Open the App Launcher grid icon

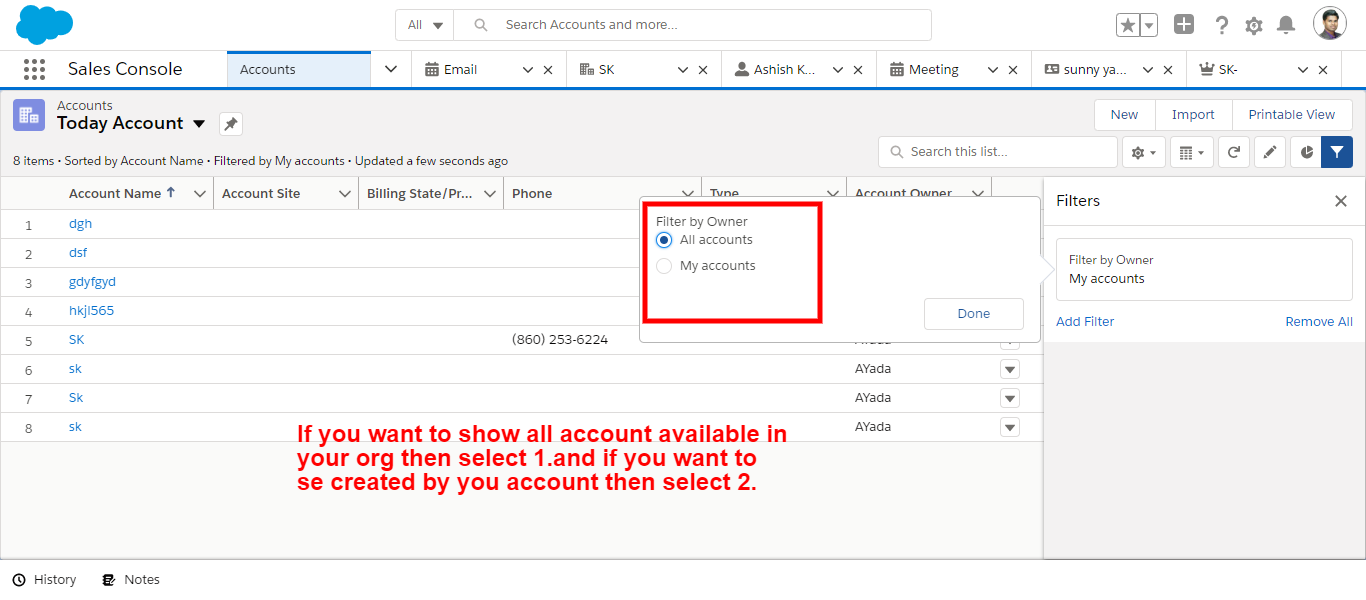tap(34, 69)
